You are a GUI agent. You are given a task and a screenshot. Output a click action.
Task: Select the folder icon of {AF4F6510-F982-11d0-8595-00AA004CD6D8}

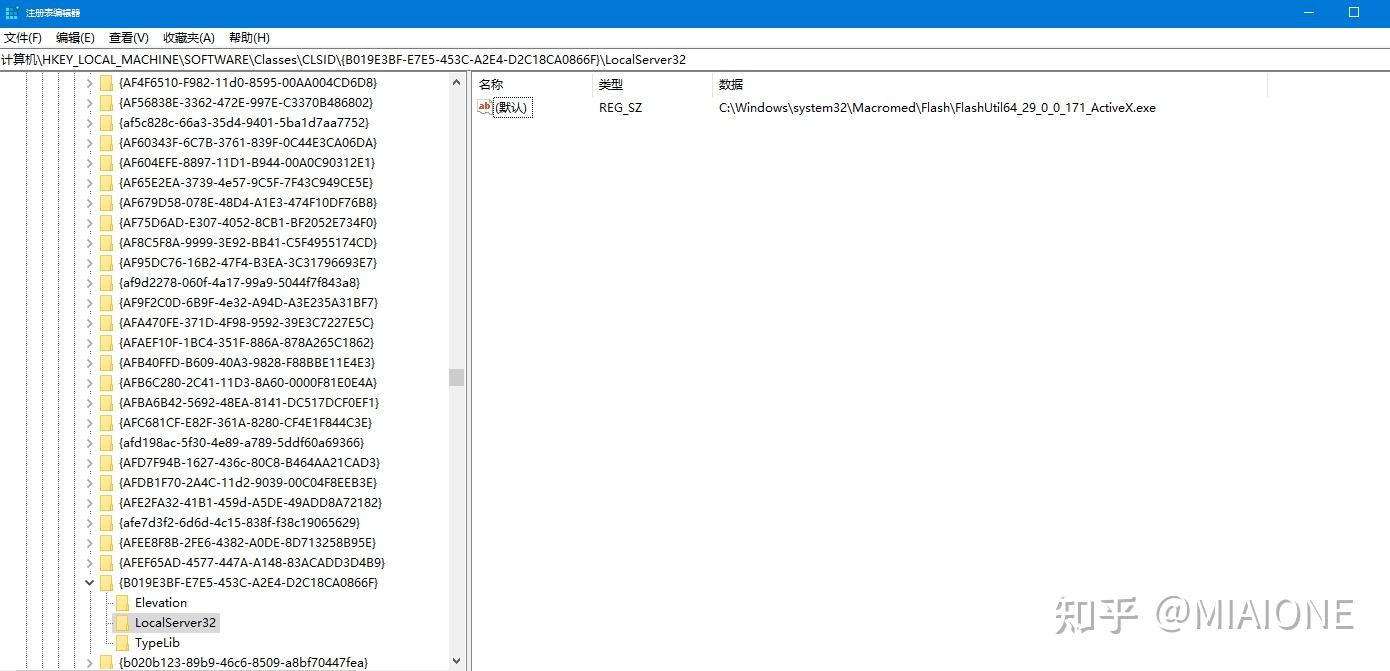106,83
